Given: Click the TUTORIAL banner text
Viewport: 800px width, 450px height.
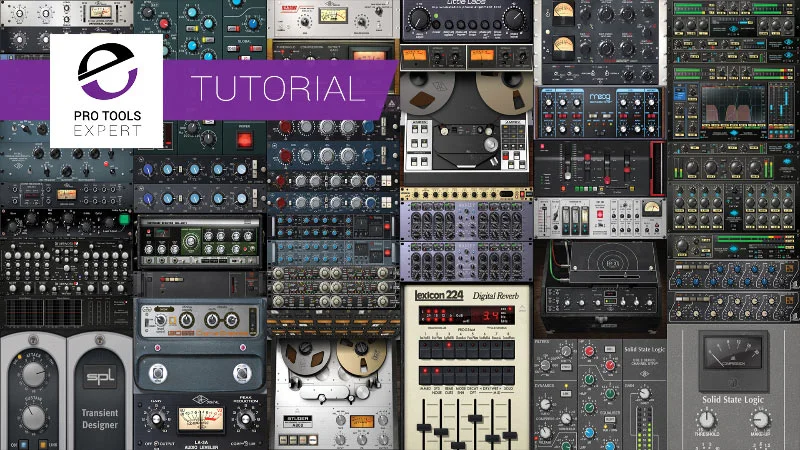Looking at the screenshot, I should coord(279,89).
